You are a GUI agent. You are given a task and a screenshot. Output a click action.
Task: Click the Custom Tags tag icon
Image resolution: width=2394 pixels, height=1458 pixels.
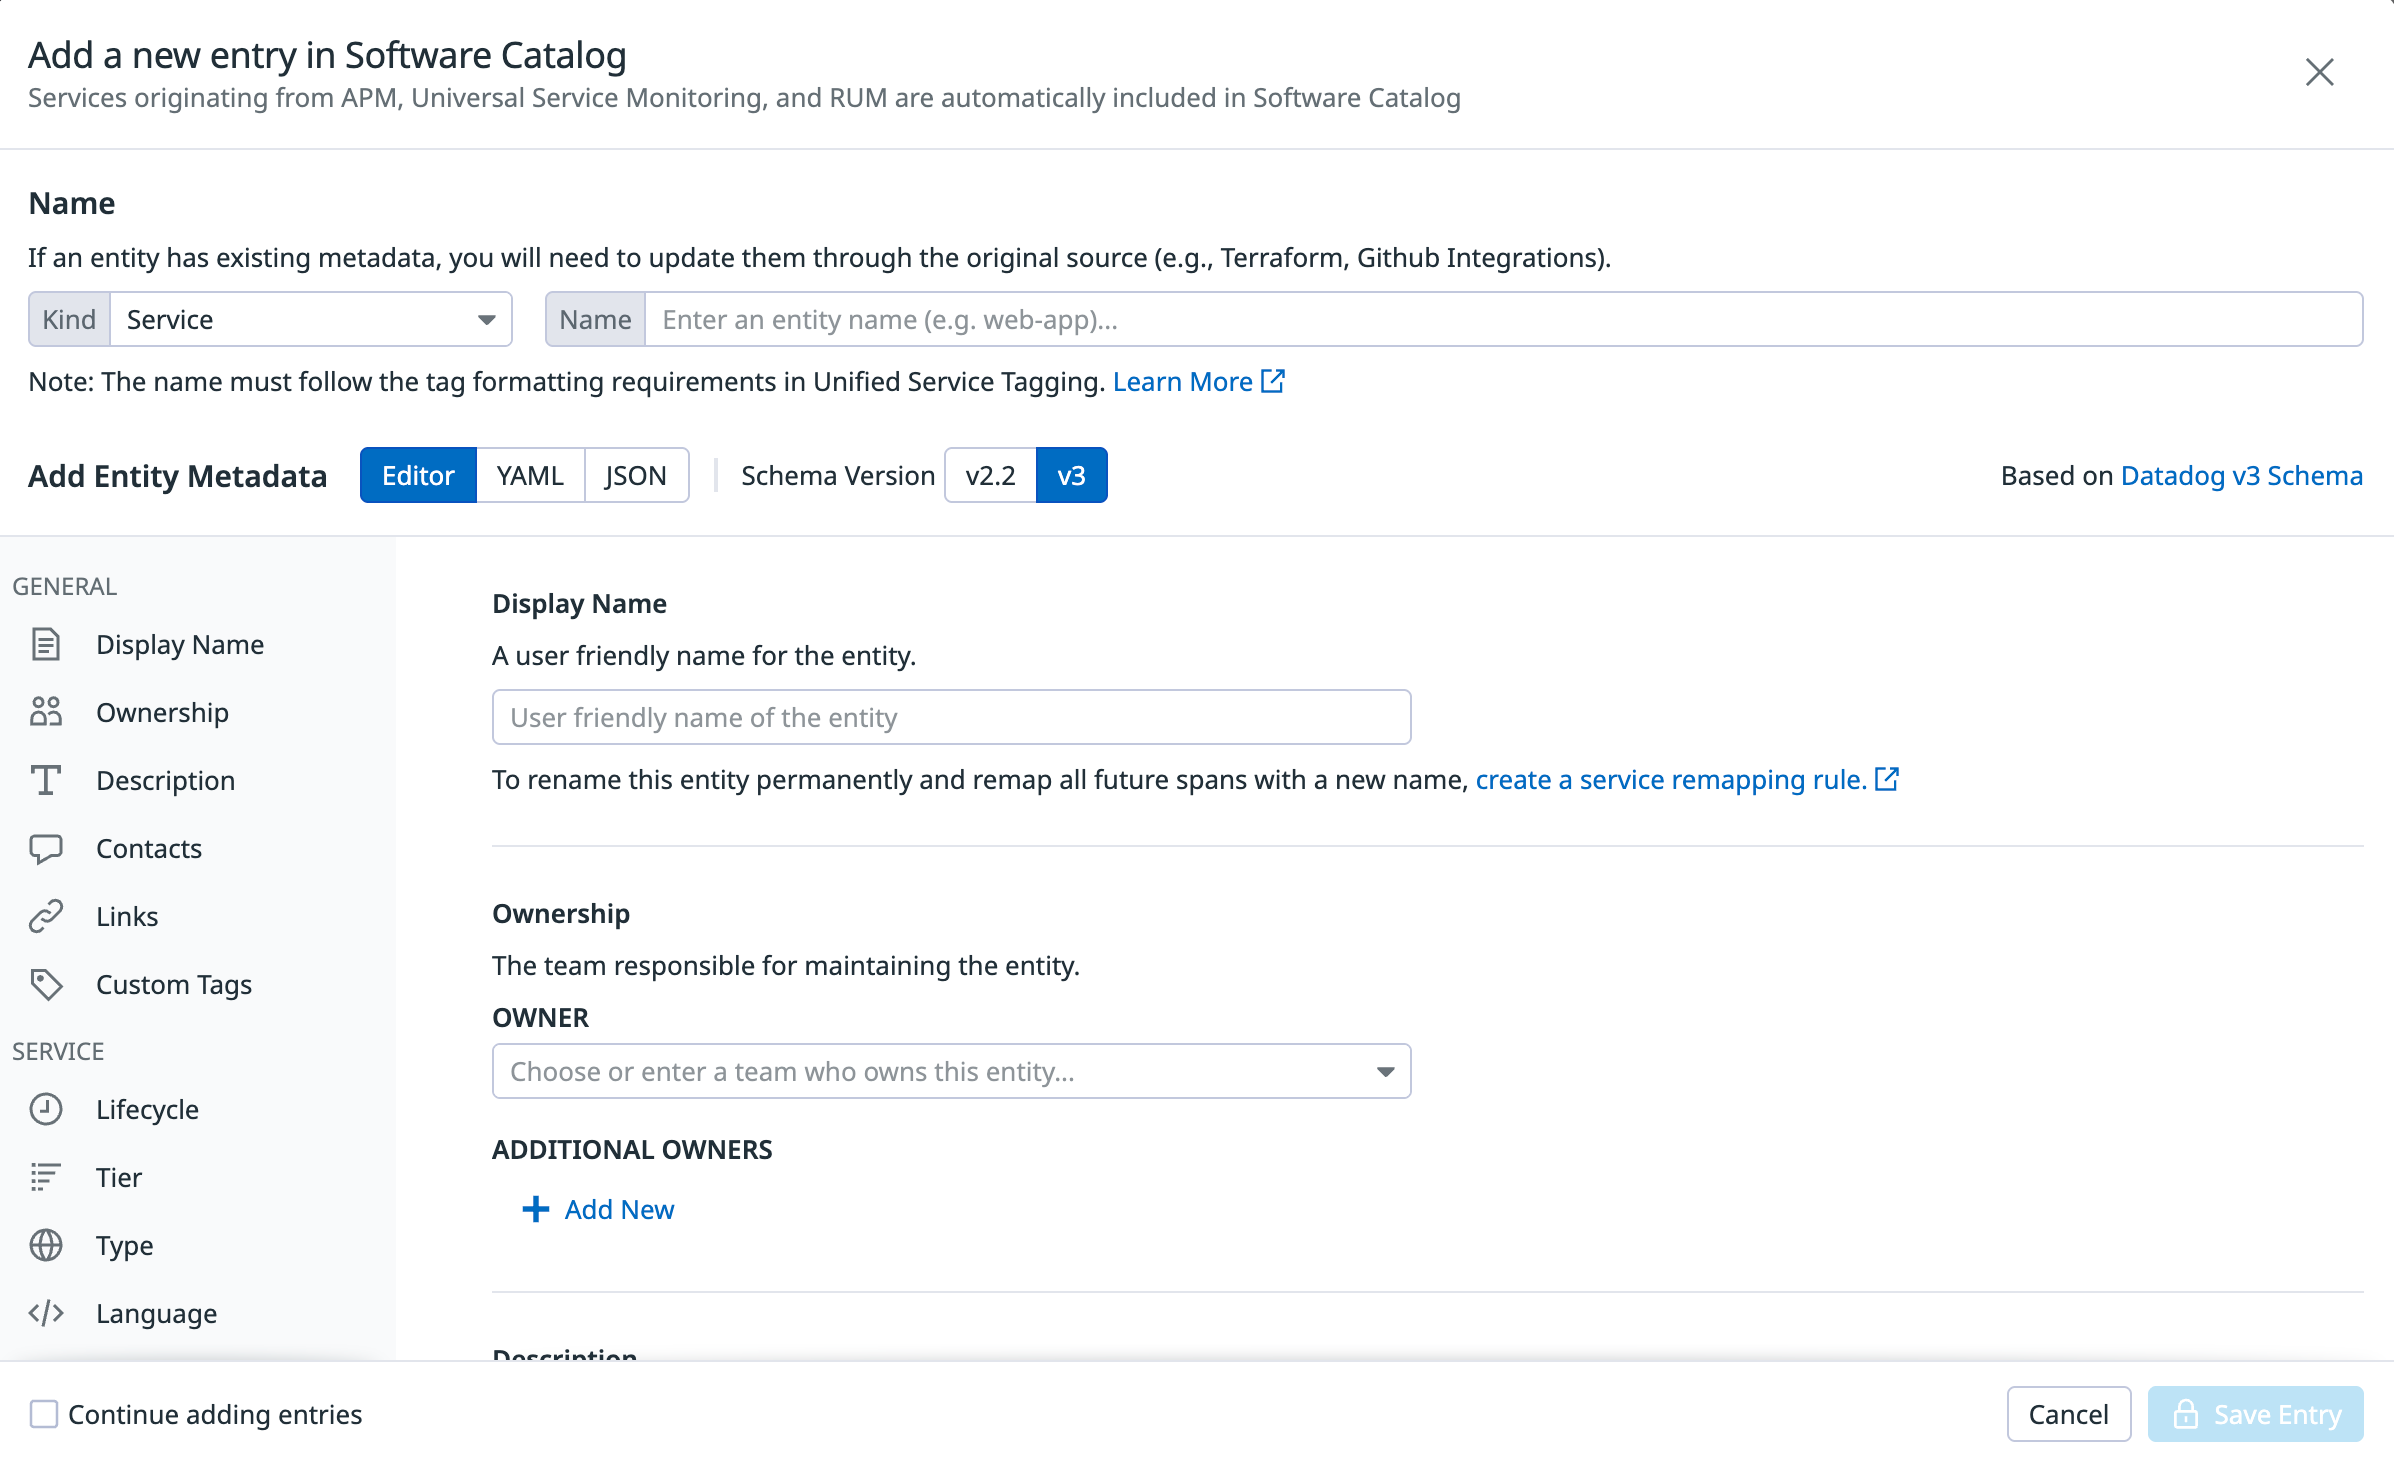[46, 984]
